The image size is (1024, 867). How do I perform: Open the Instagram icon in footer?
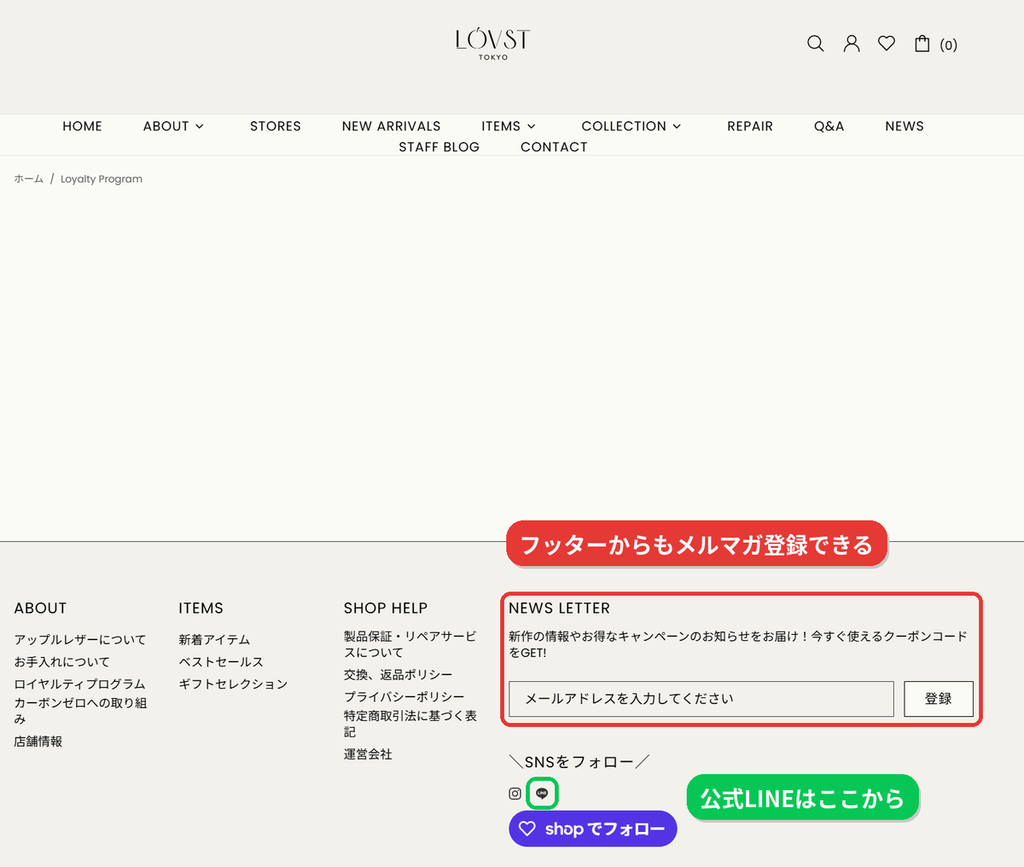pos(515,793)
